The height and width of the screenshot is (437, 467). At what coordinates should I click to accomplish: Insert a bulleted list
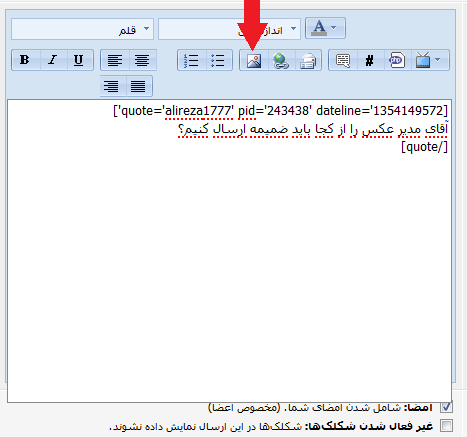tap(218, 60)
